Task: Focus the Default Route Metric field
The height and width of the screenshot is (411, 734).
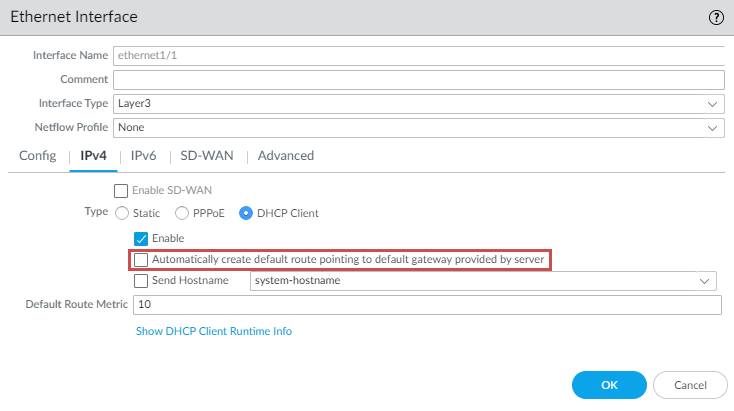Action: point(427,304)
